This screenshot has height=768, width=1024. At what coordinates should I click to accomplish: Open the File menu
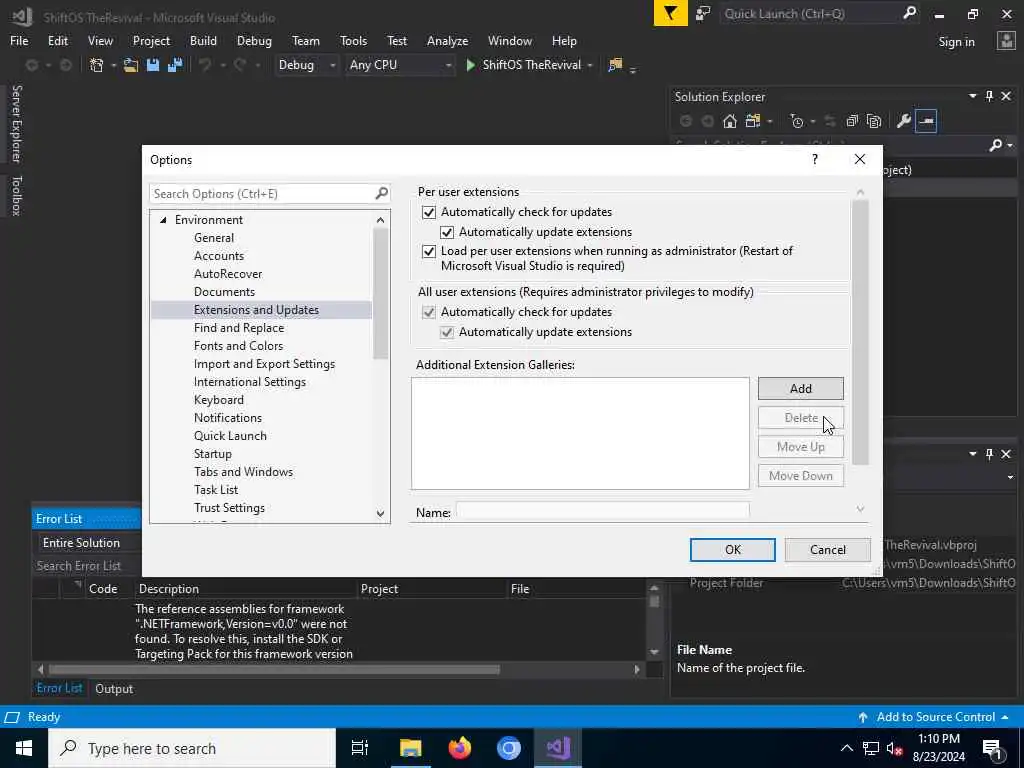click(19, 40)
